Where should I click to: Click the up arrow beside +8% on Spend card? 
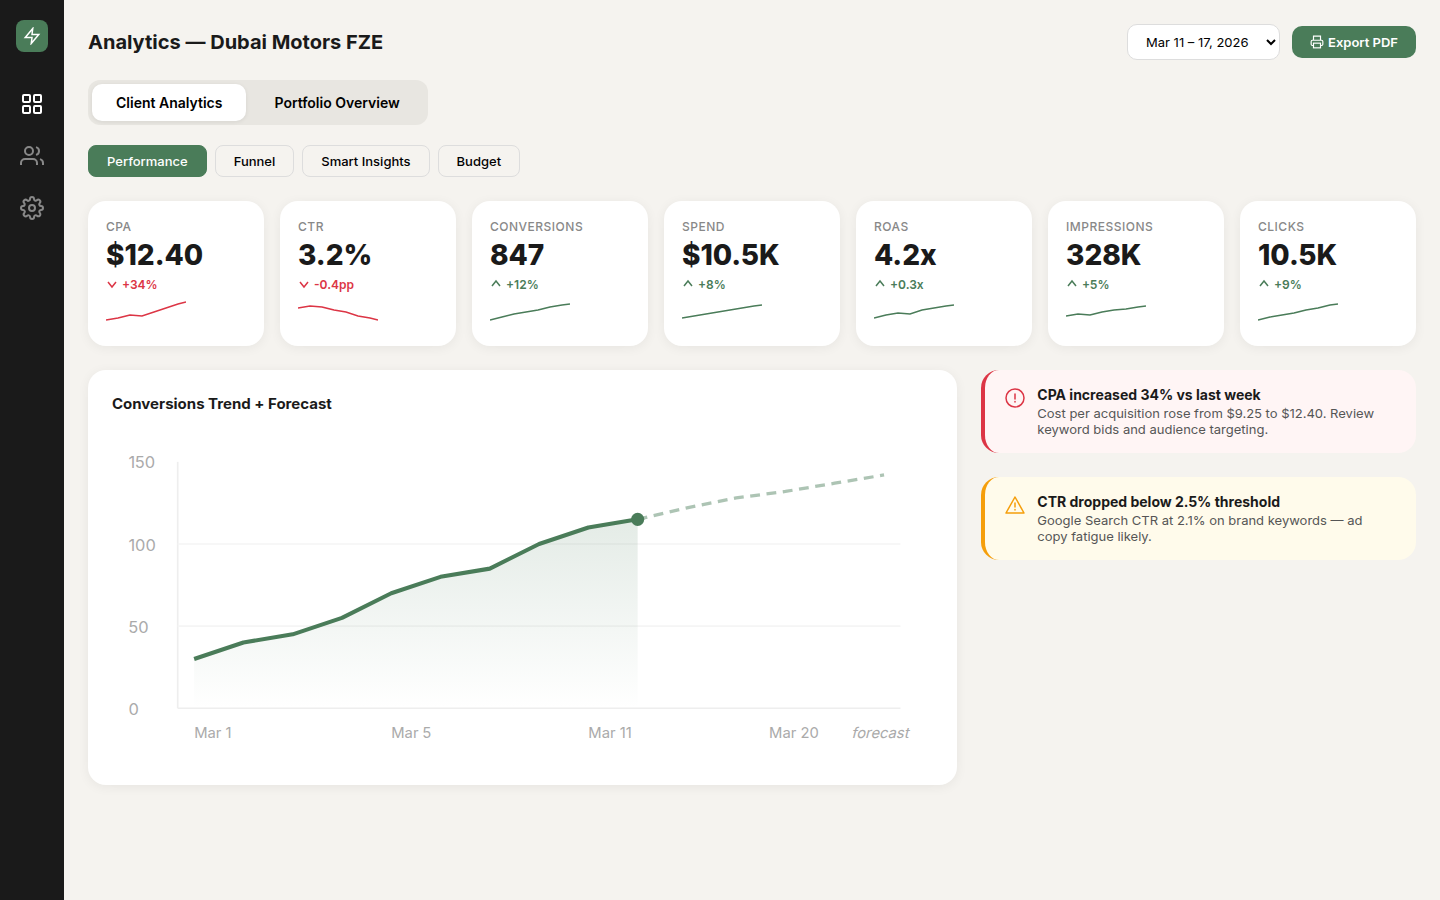(688, 284)
